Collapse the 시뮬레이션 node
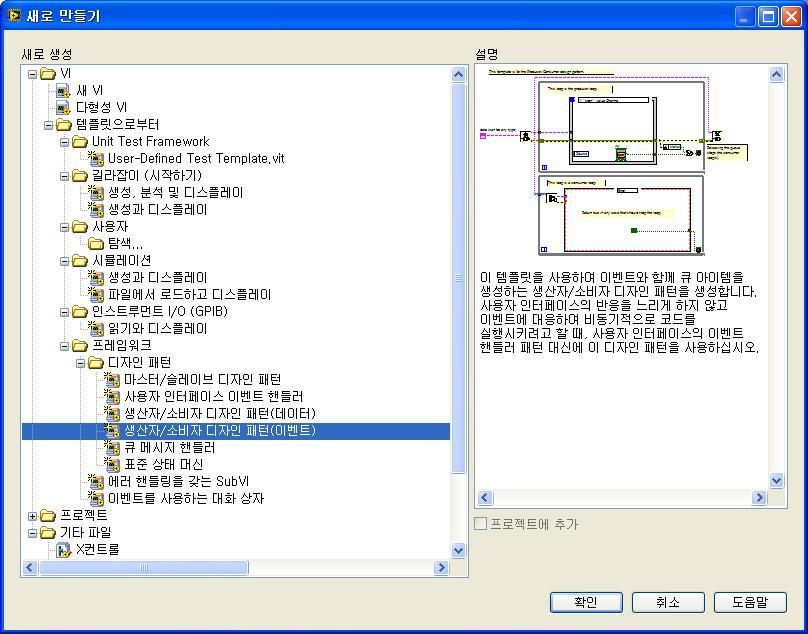This screenshot has width=808, height=634. tap(64, 261)
